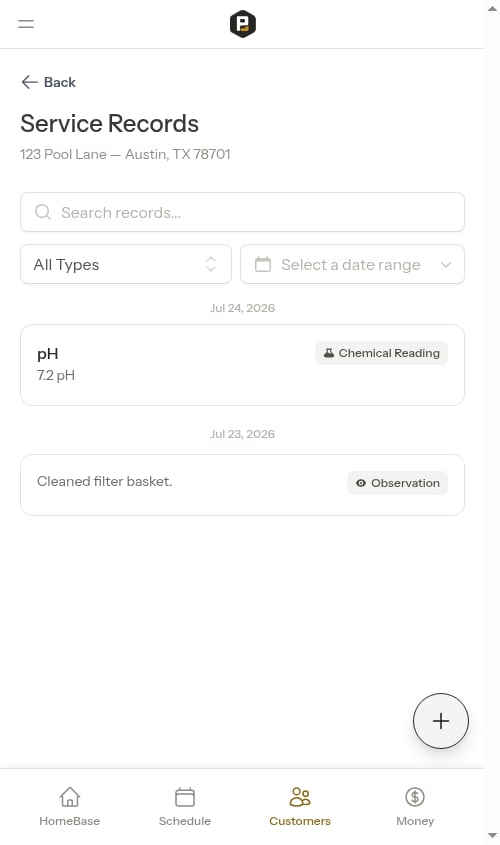The image size is (500, 845).
Task: Click the scrollbar down arrow
Action: click(x=492, y=836)
